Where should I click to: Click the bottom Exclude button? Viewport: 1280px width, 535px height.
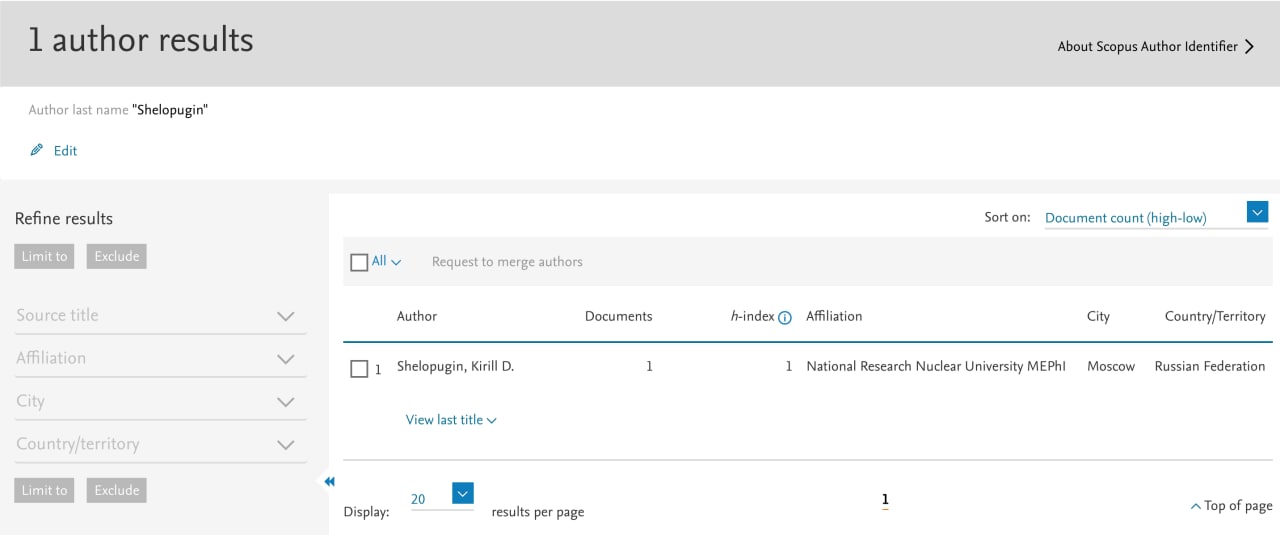pos(117,490)
